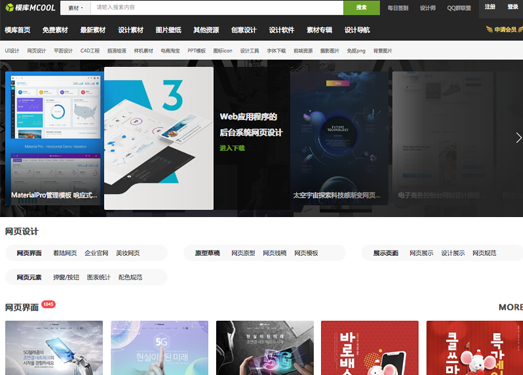Select the 背景图片 sub-category
The width and height of the screenshot is (523, 375).
[x=383, y=51]
